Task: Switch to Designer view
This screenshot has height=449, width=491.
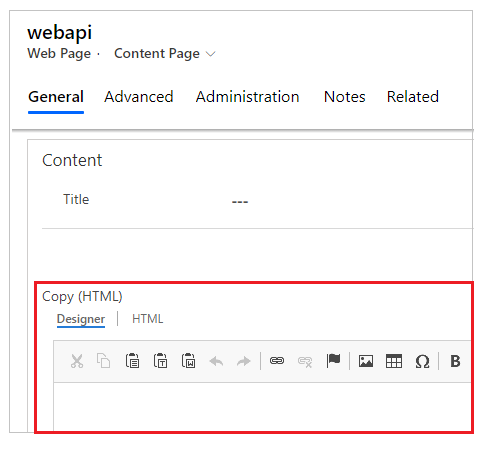Action: [81, 319]
